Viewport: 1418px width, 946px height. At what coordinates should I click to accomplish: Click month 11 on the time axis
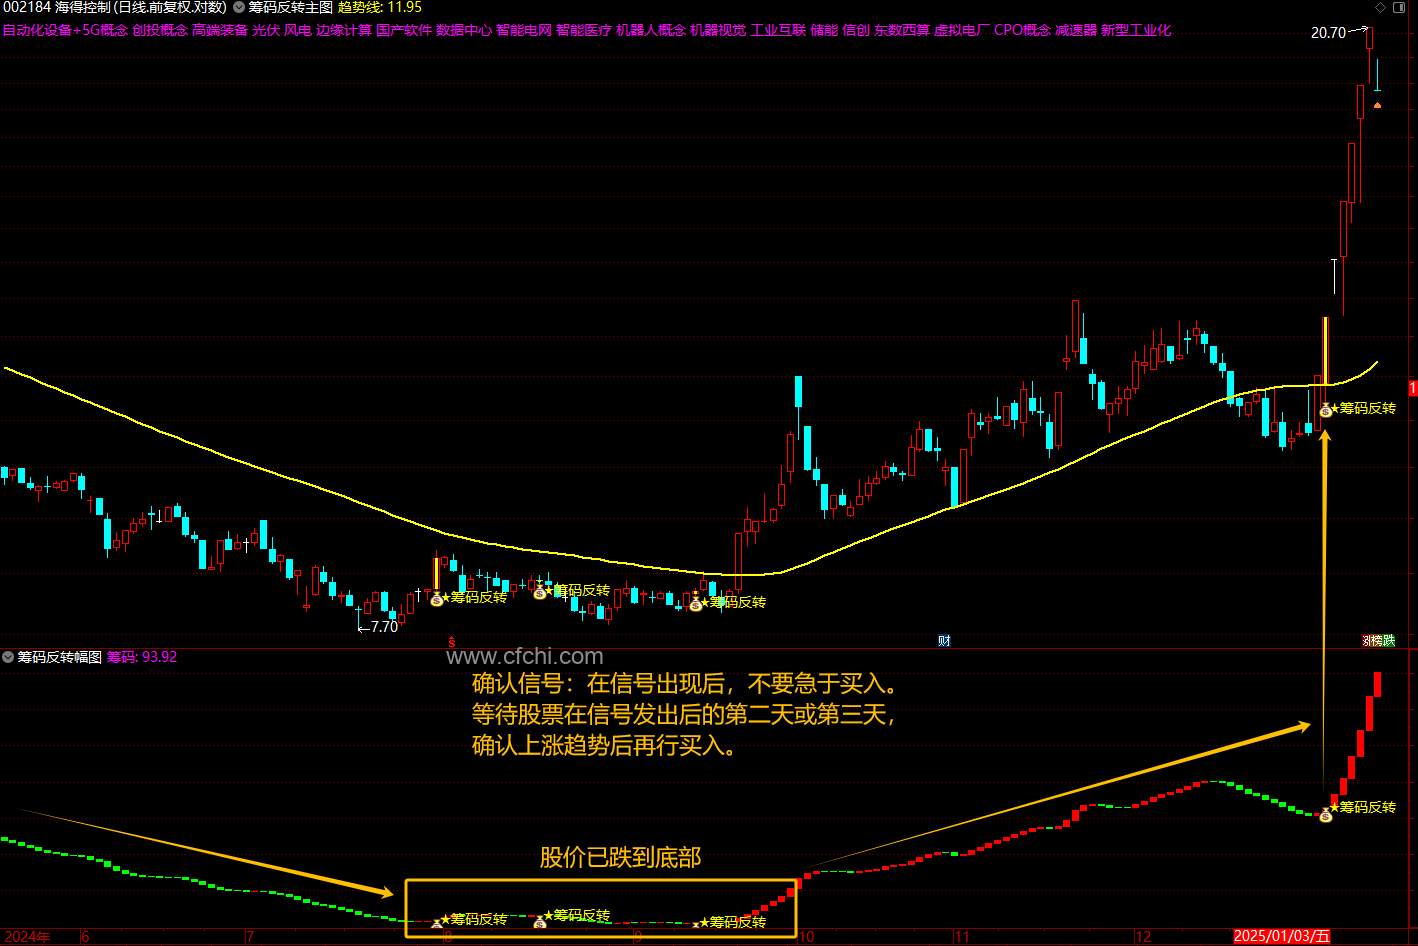(962, 937)
